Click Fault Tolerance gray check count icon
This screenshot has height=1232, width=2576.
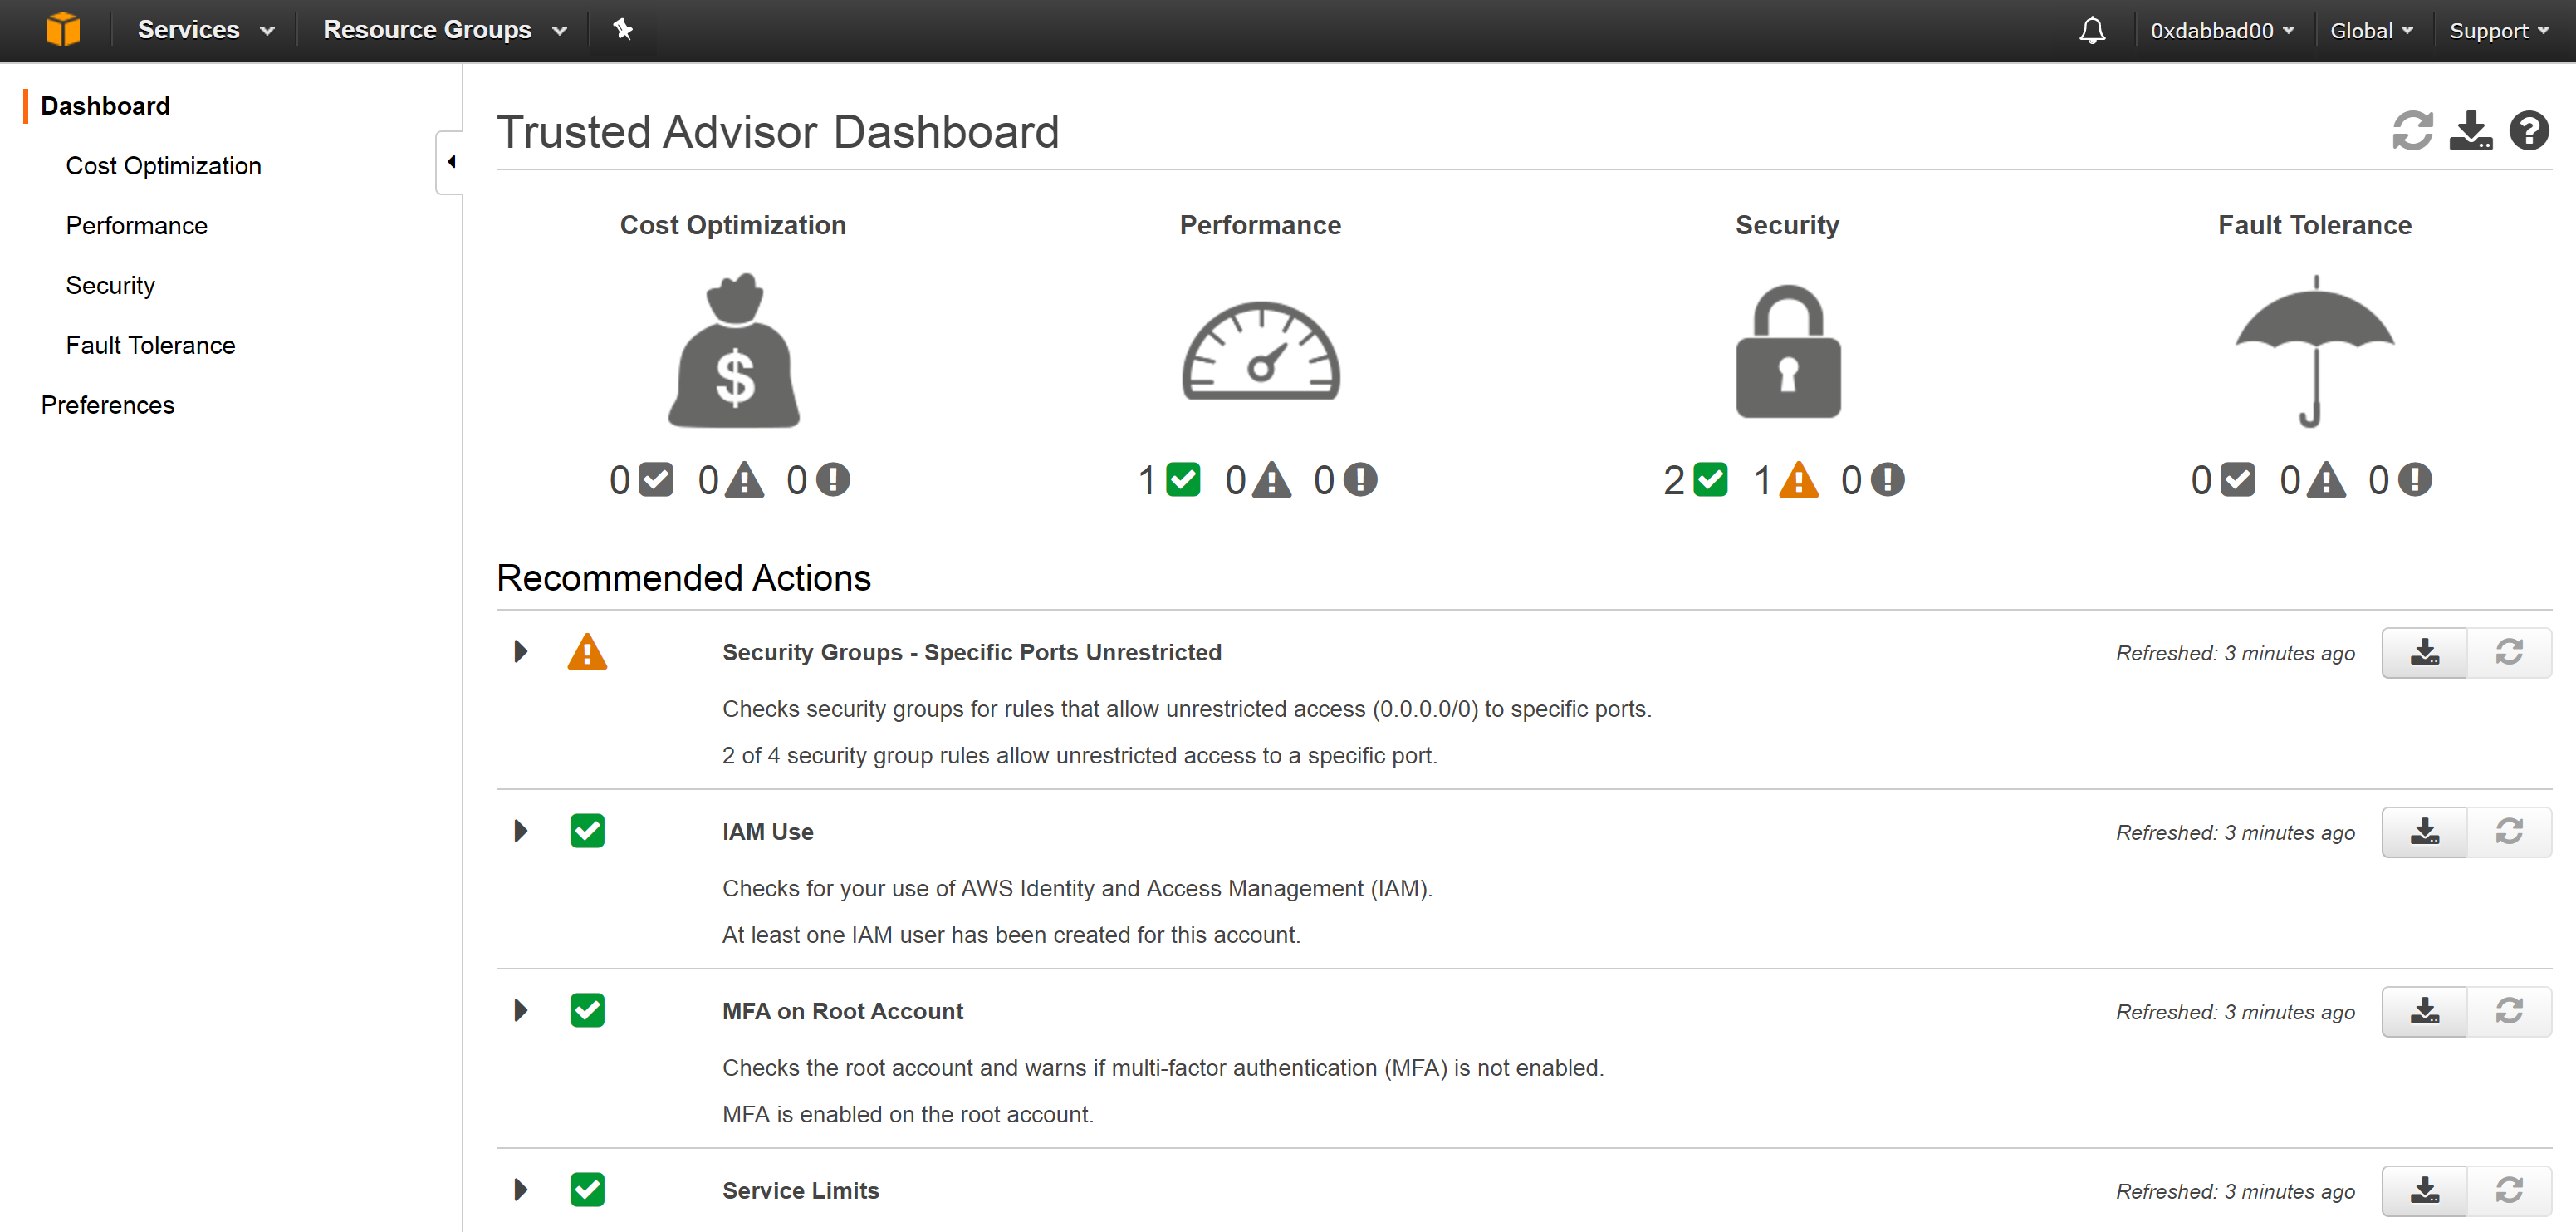(x=2238, y=480)
